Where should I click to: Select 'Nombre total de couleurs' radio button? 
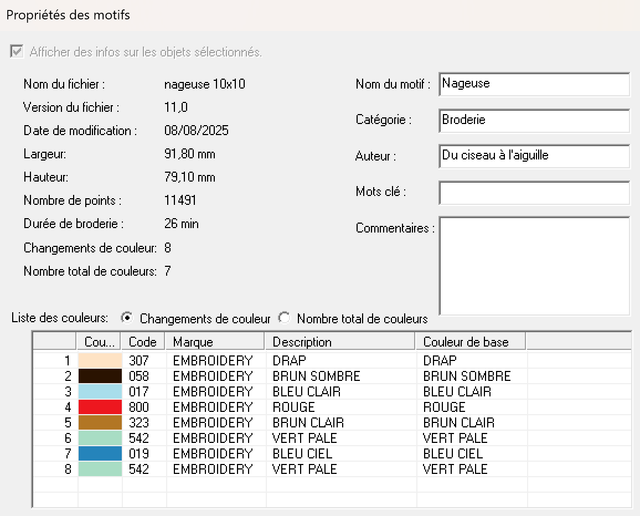click(284, 318)
